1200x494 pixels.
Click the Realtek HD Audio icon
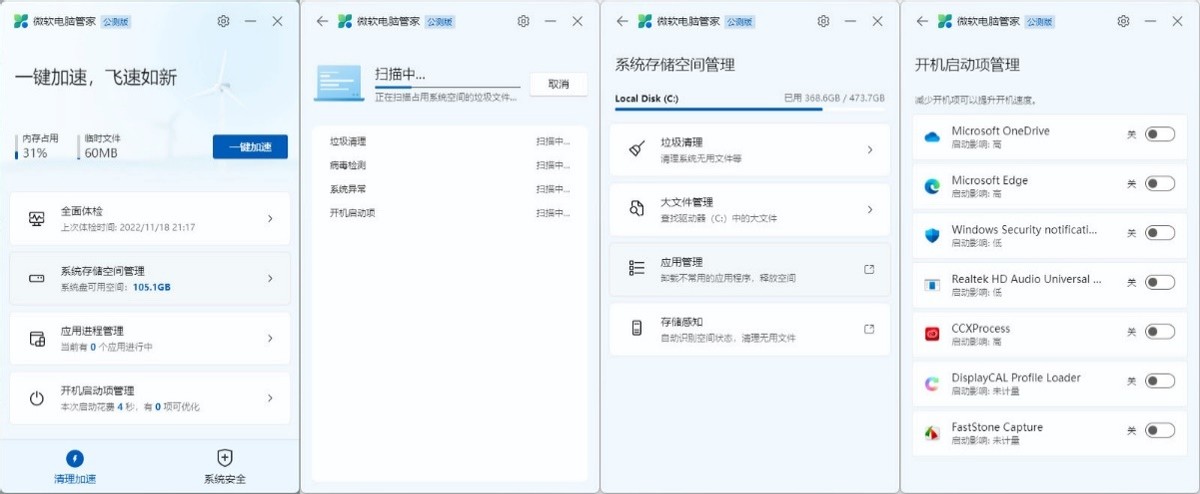pos(932,285)
